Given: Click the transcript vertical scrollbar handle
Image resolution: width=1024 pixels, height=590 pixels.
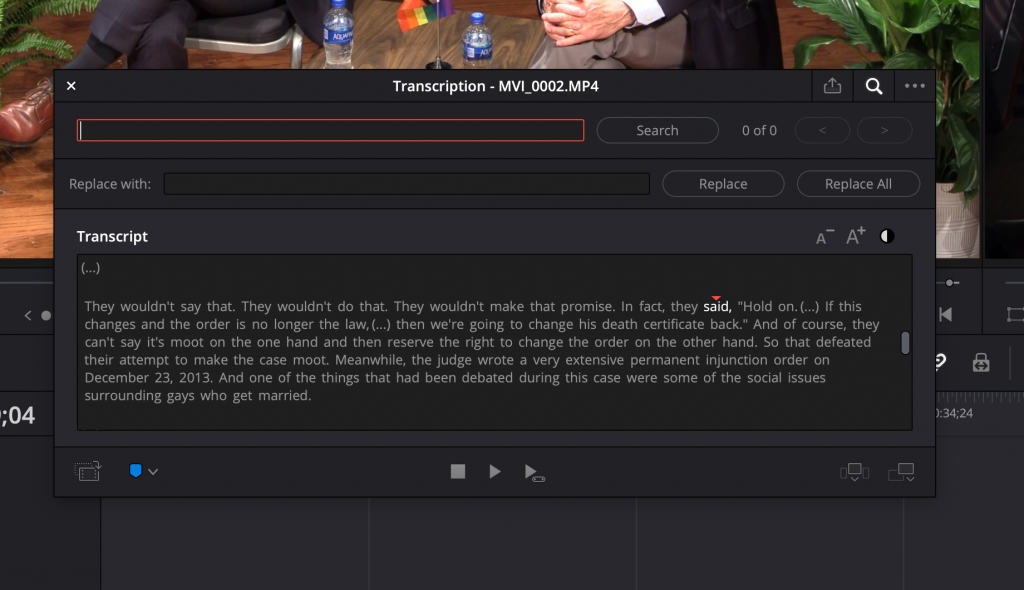Looking at the screenshot, I should (905, 343).
